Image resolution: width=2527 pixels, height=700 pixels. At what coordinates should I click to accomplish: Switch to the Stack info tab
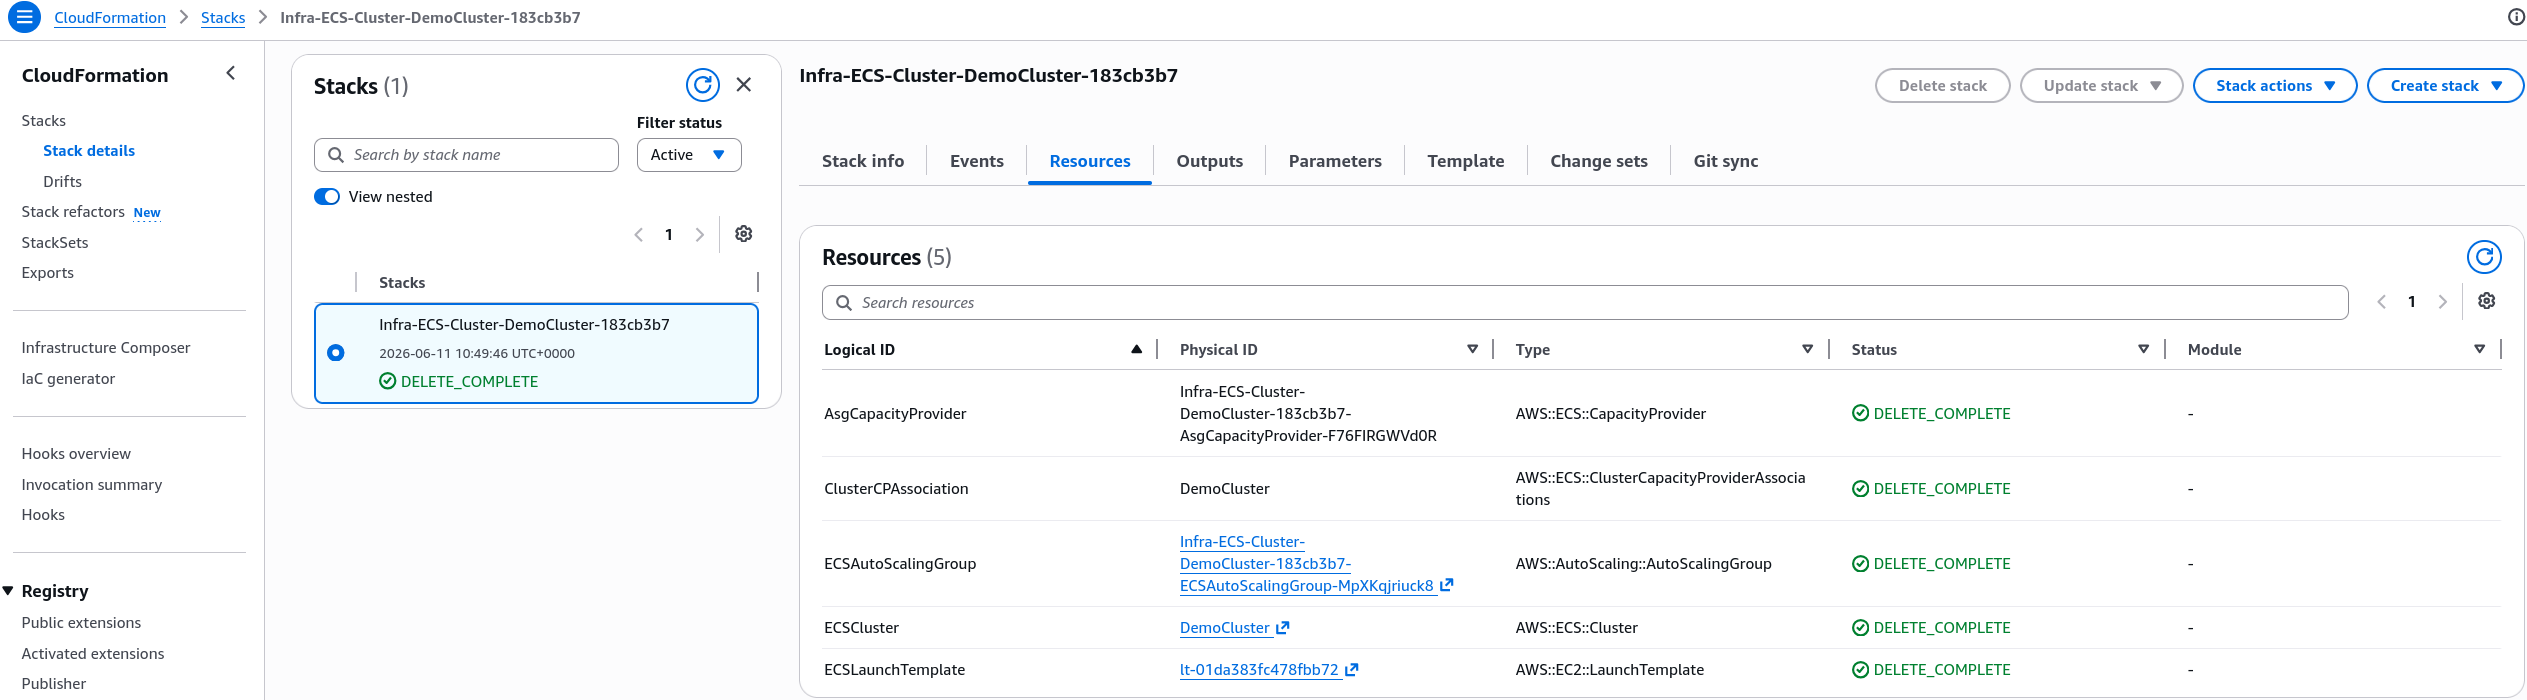[x=863, y=161]
